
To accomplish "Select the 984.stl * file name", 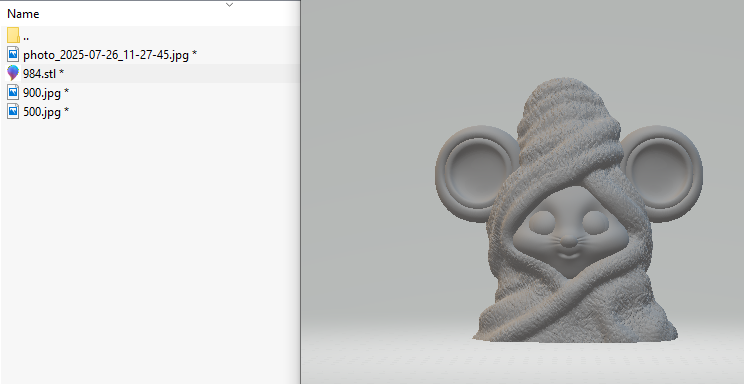I will tap(44, 74).
